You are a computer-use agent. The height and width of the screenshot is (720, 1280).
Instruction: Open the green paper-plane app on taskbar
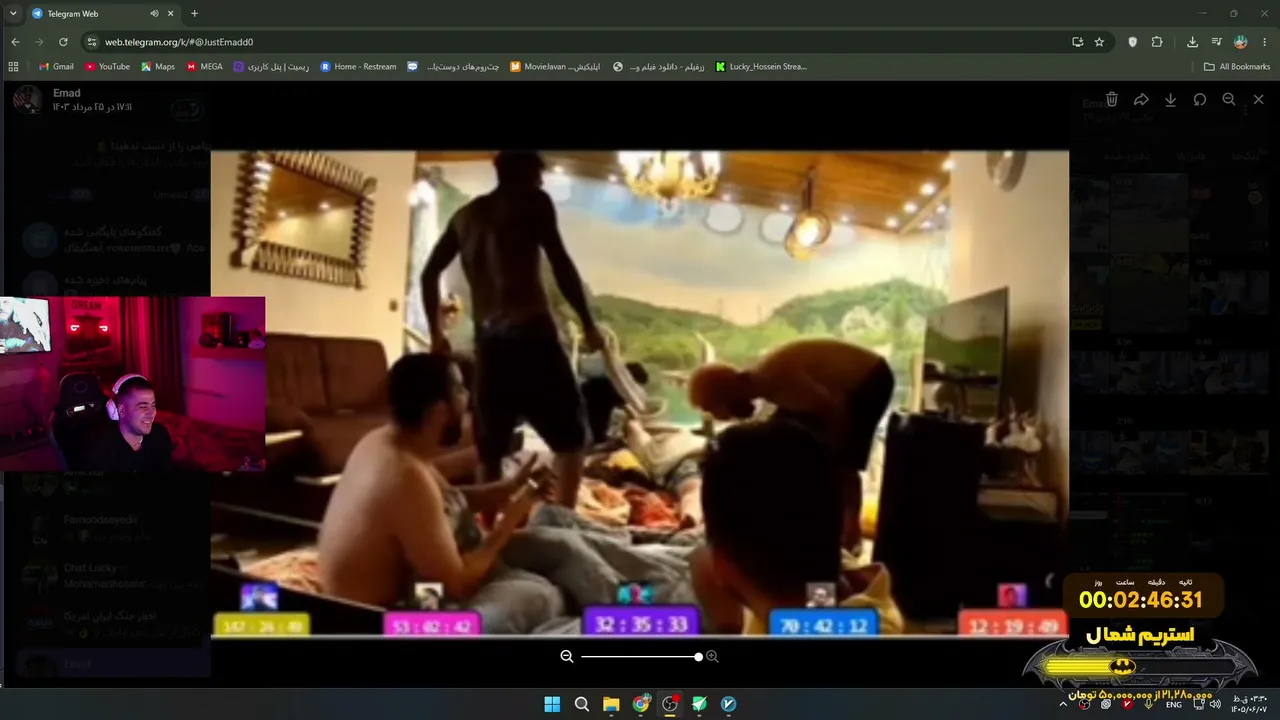(x=699, y=704)
